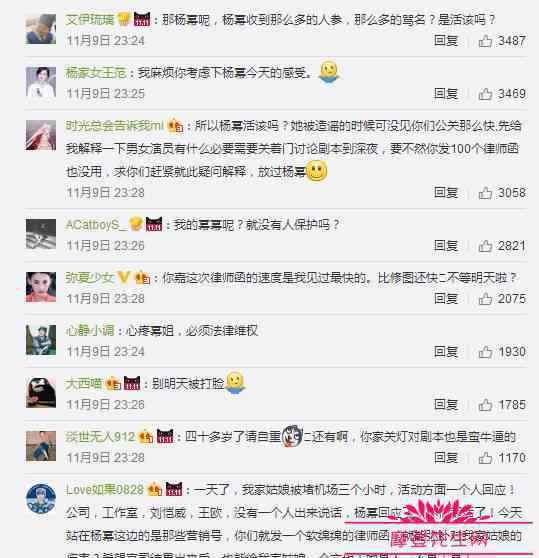Reply to ACatboyS_'s comment

click(446, 246)
